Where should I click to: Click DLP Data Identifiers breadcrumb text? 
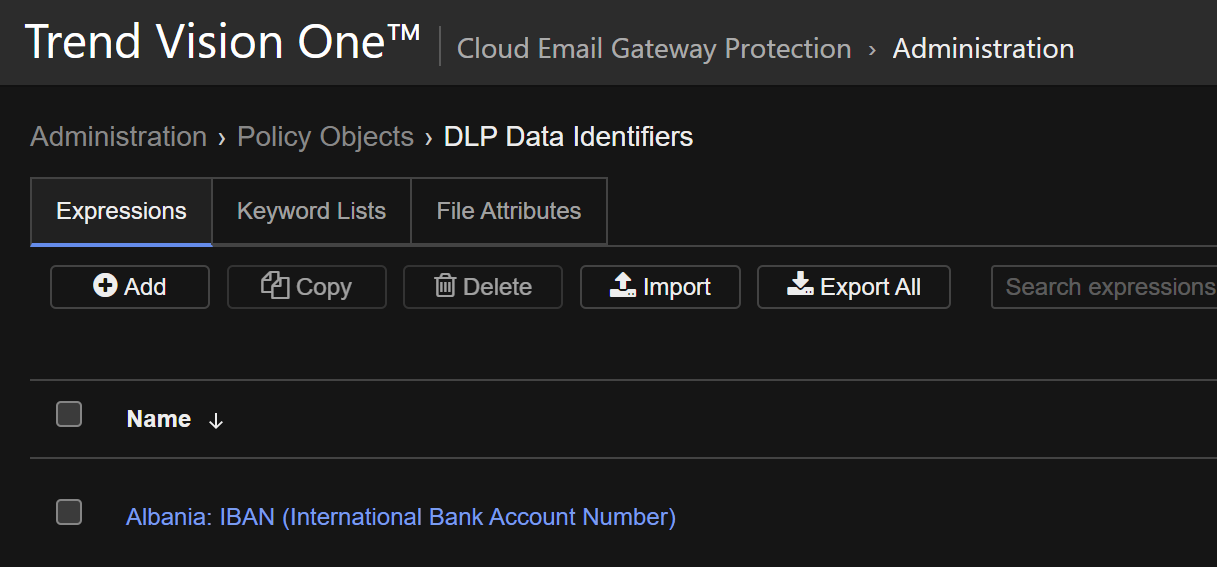click(568, 136)
